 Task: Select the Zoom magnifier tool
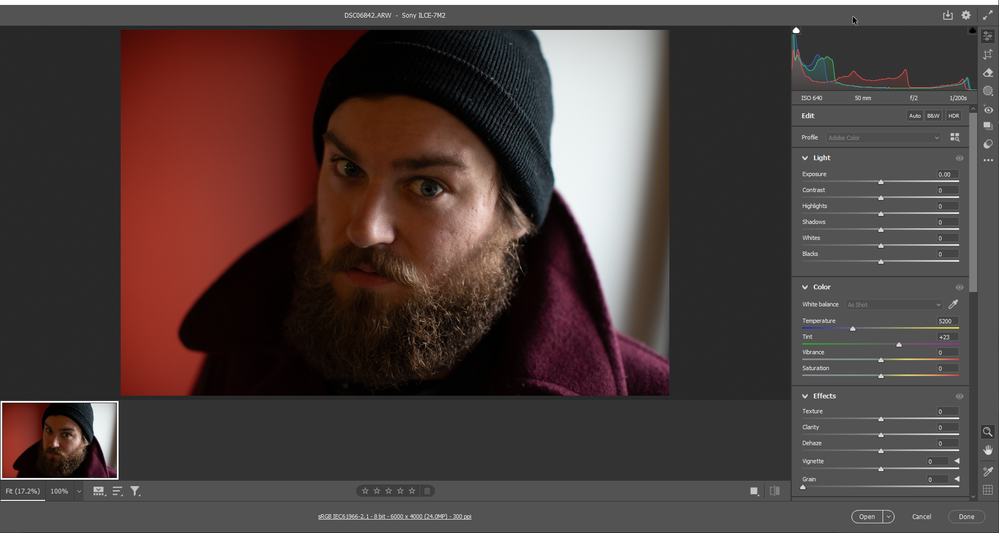988,432
